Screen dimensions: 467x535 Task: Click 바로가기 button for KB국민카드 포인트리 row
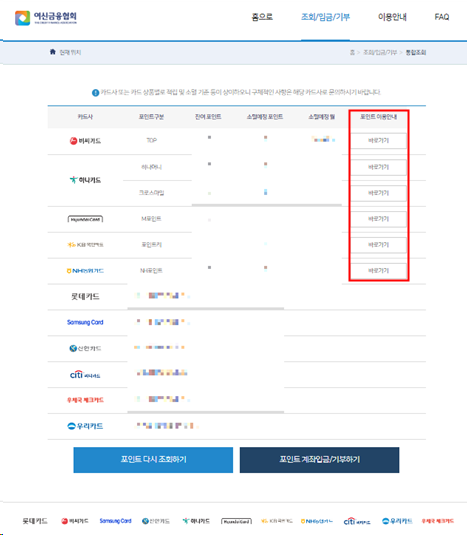379,245
